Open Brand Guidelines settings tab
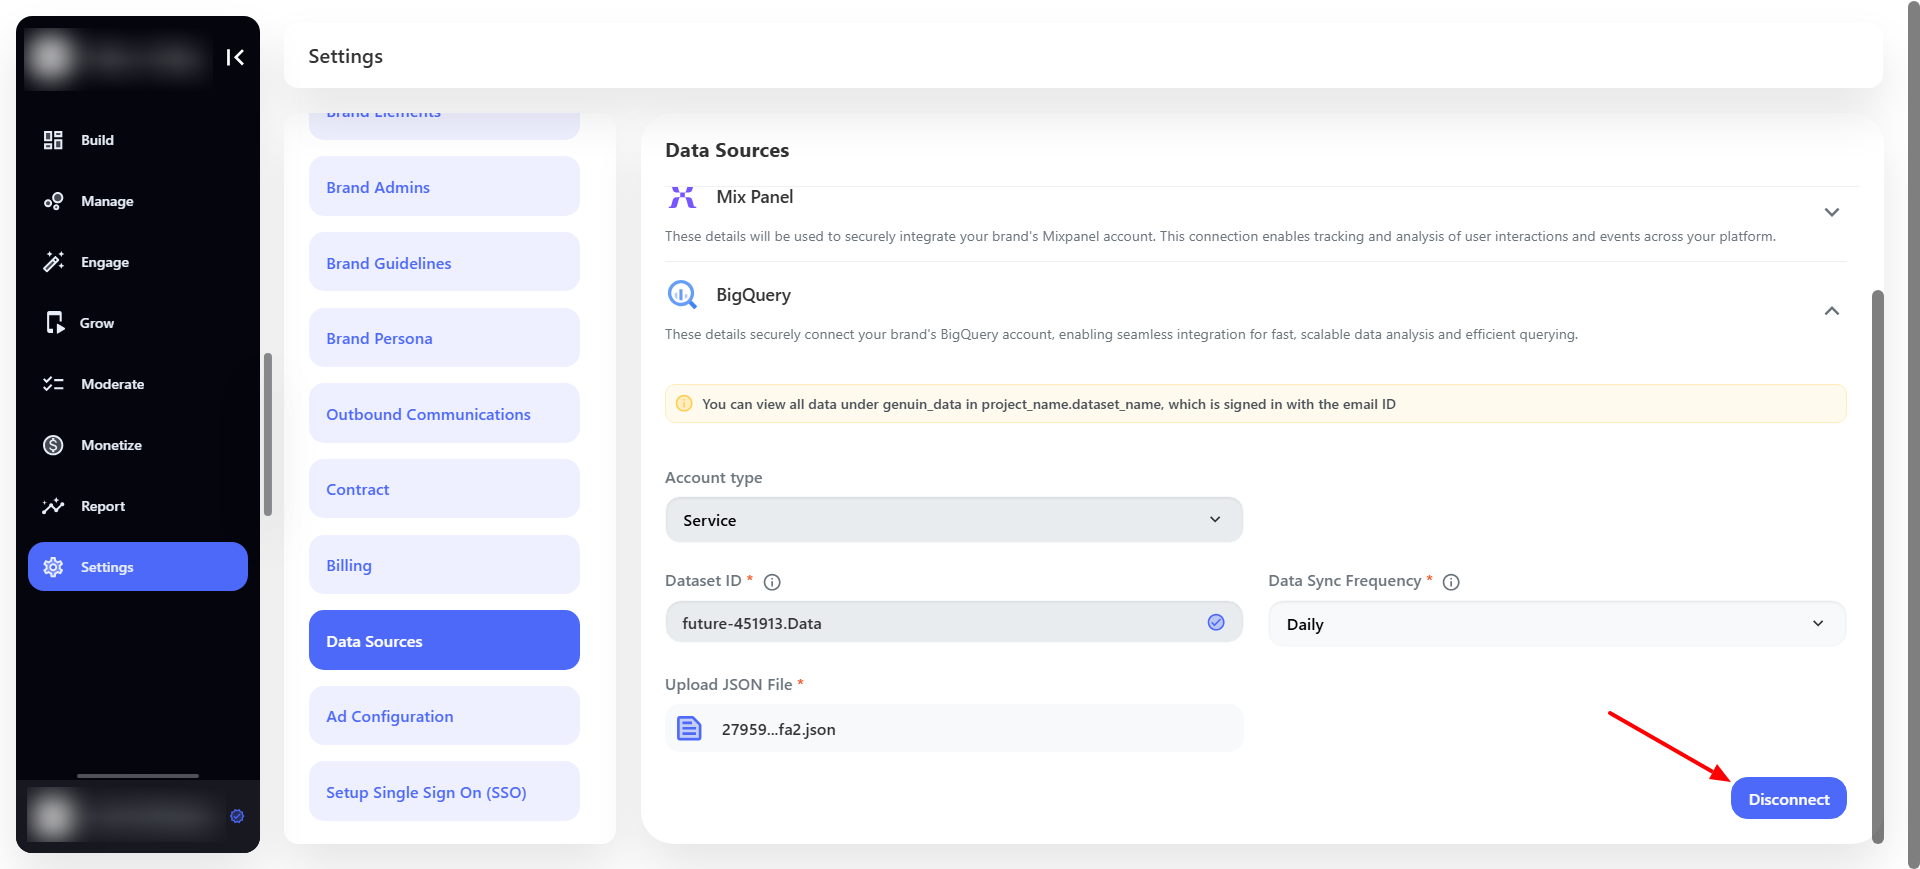Image resolution: width=1920 pixels, height=869 pixels. click(444, 263)
